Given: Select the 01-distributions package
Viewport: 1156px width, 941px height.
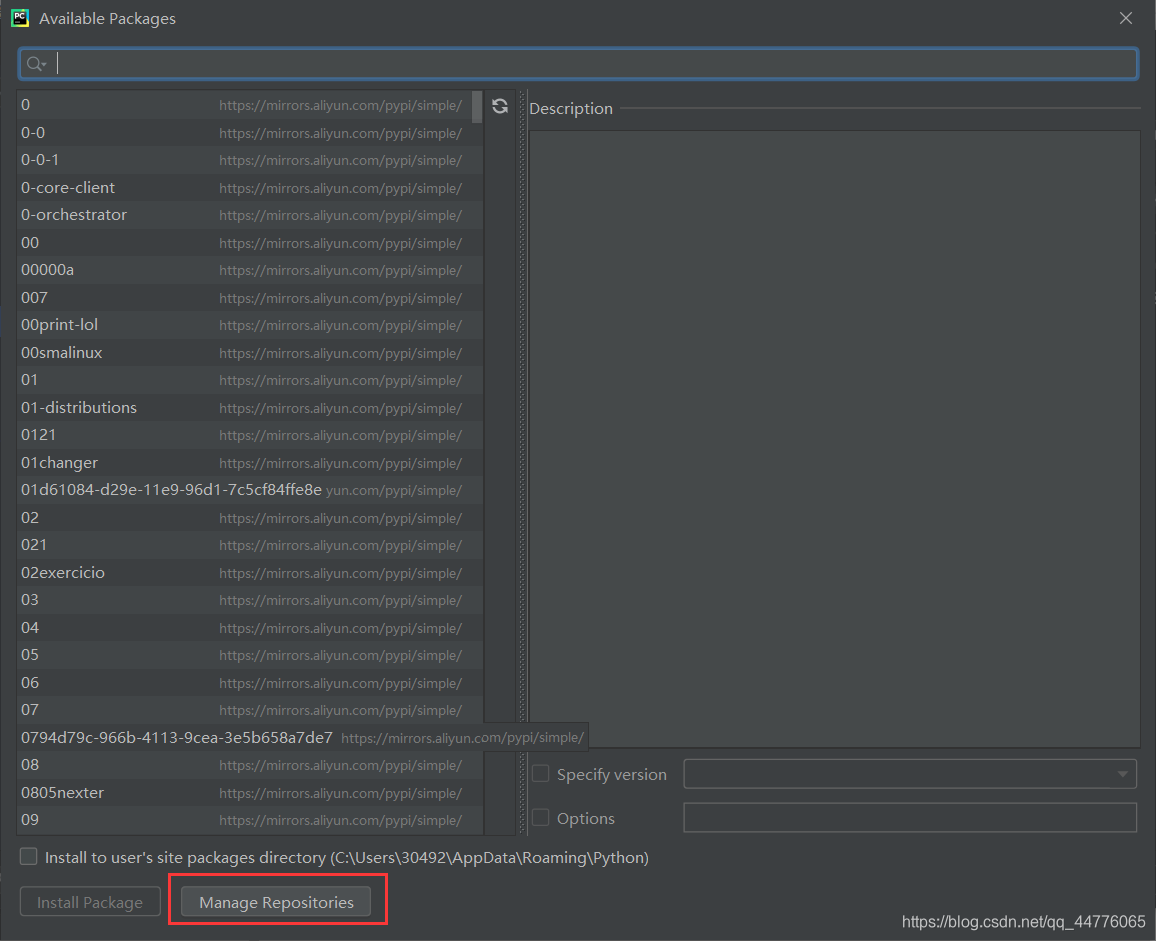Looking at the screenshot, I should (x=78, y=407).
